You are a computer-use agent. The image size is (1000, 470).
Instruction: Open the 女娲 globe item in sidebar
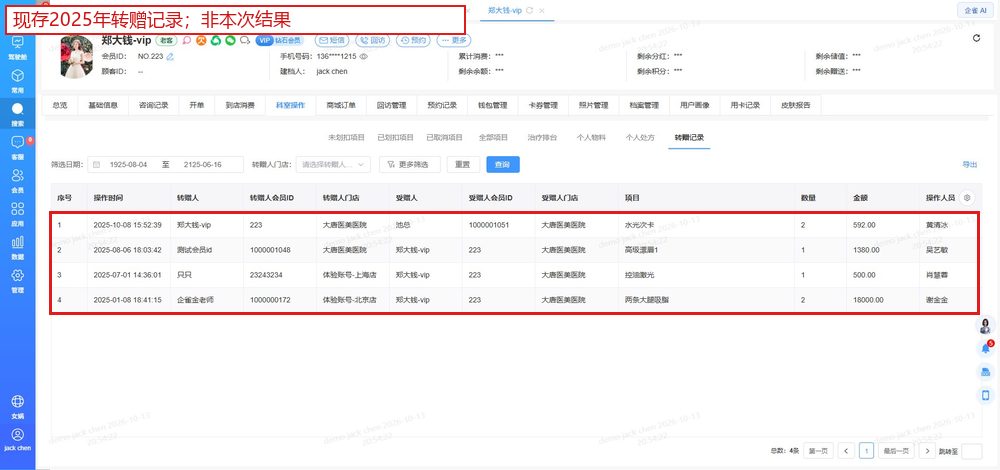coord(17,406)
